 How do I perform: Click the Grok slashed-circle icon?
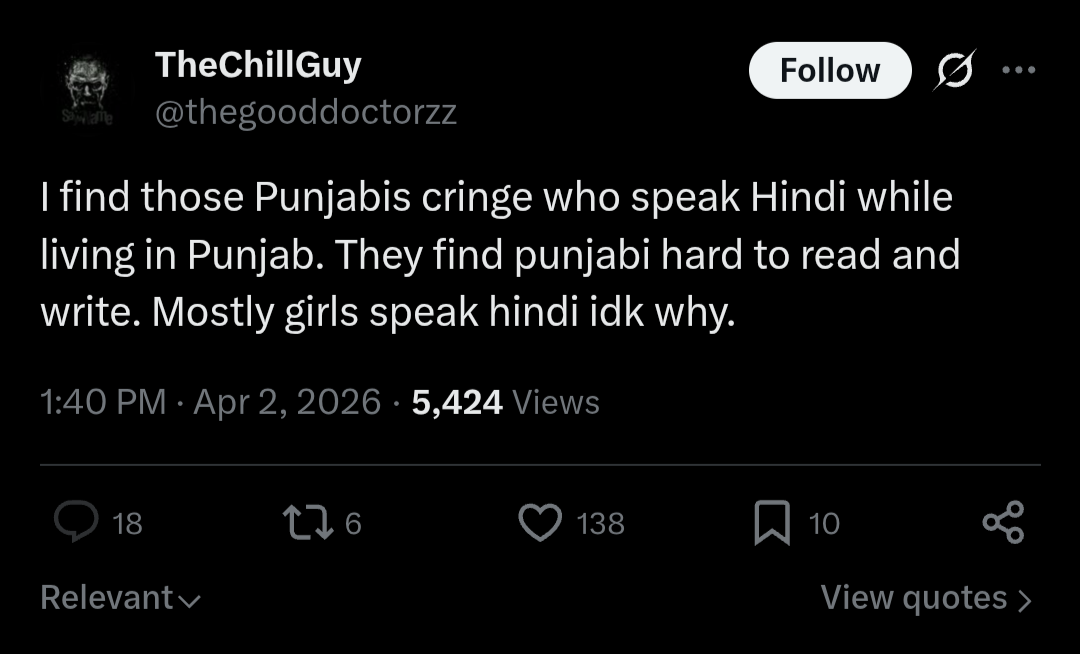[953, 71]
